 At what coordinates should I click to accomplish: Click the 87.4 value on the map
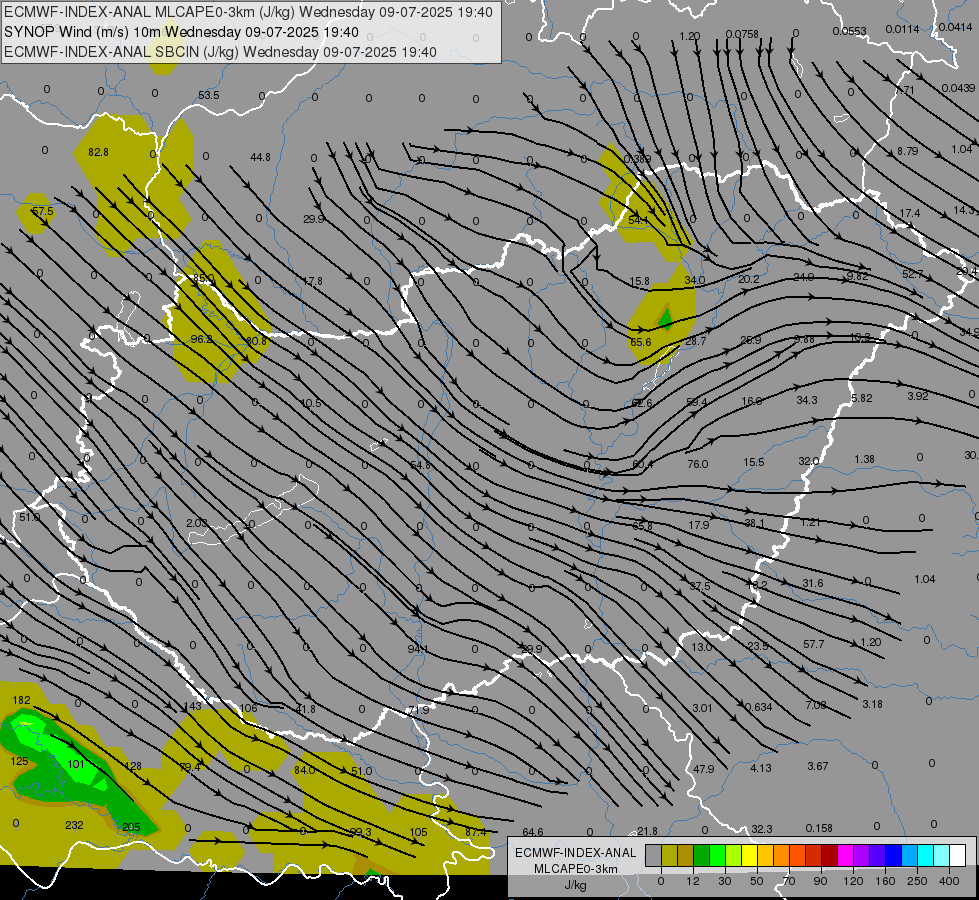[476, 832]
